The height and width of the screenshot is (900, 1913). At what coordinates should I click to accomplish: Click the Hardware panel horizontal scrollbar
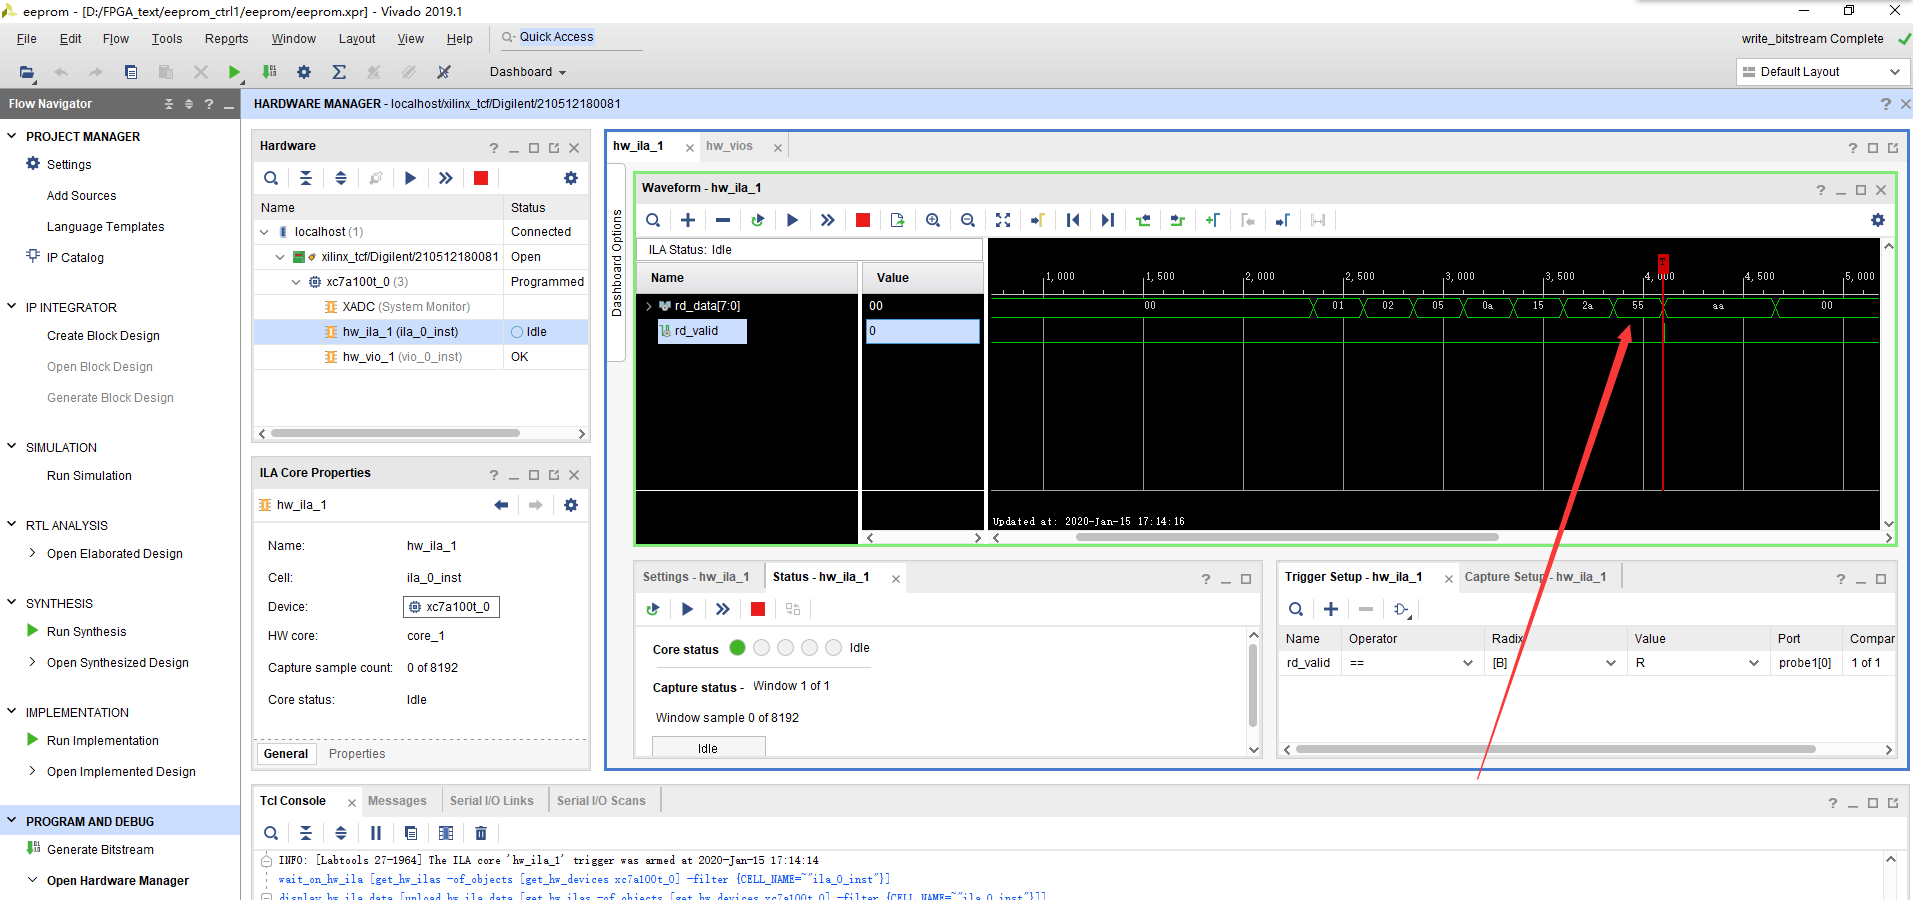pyautogui.click(x=395, y=433)
